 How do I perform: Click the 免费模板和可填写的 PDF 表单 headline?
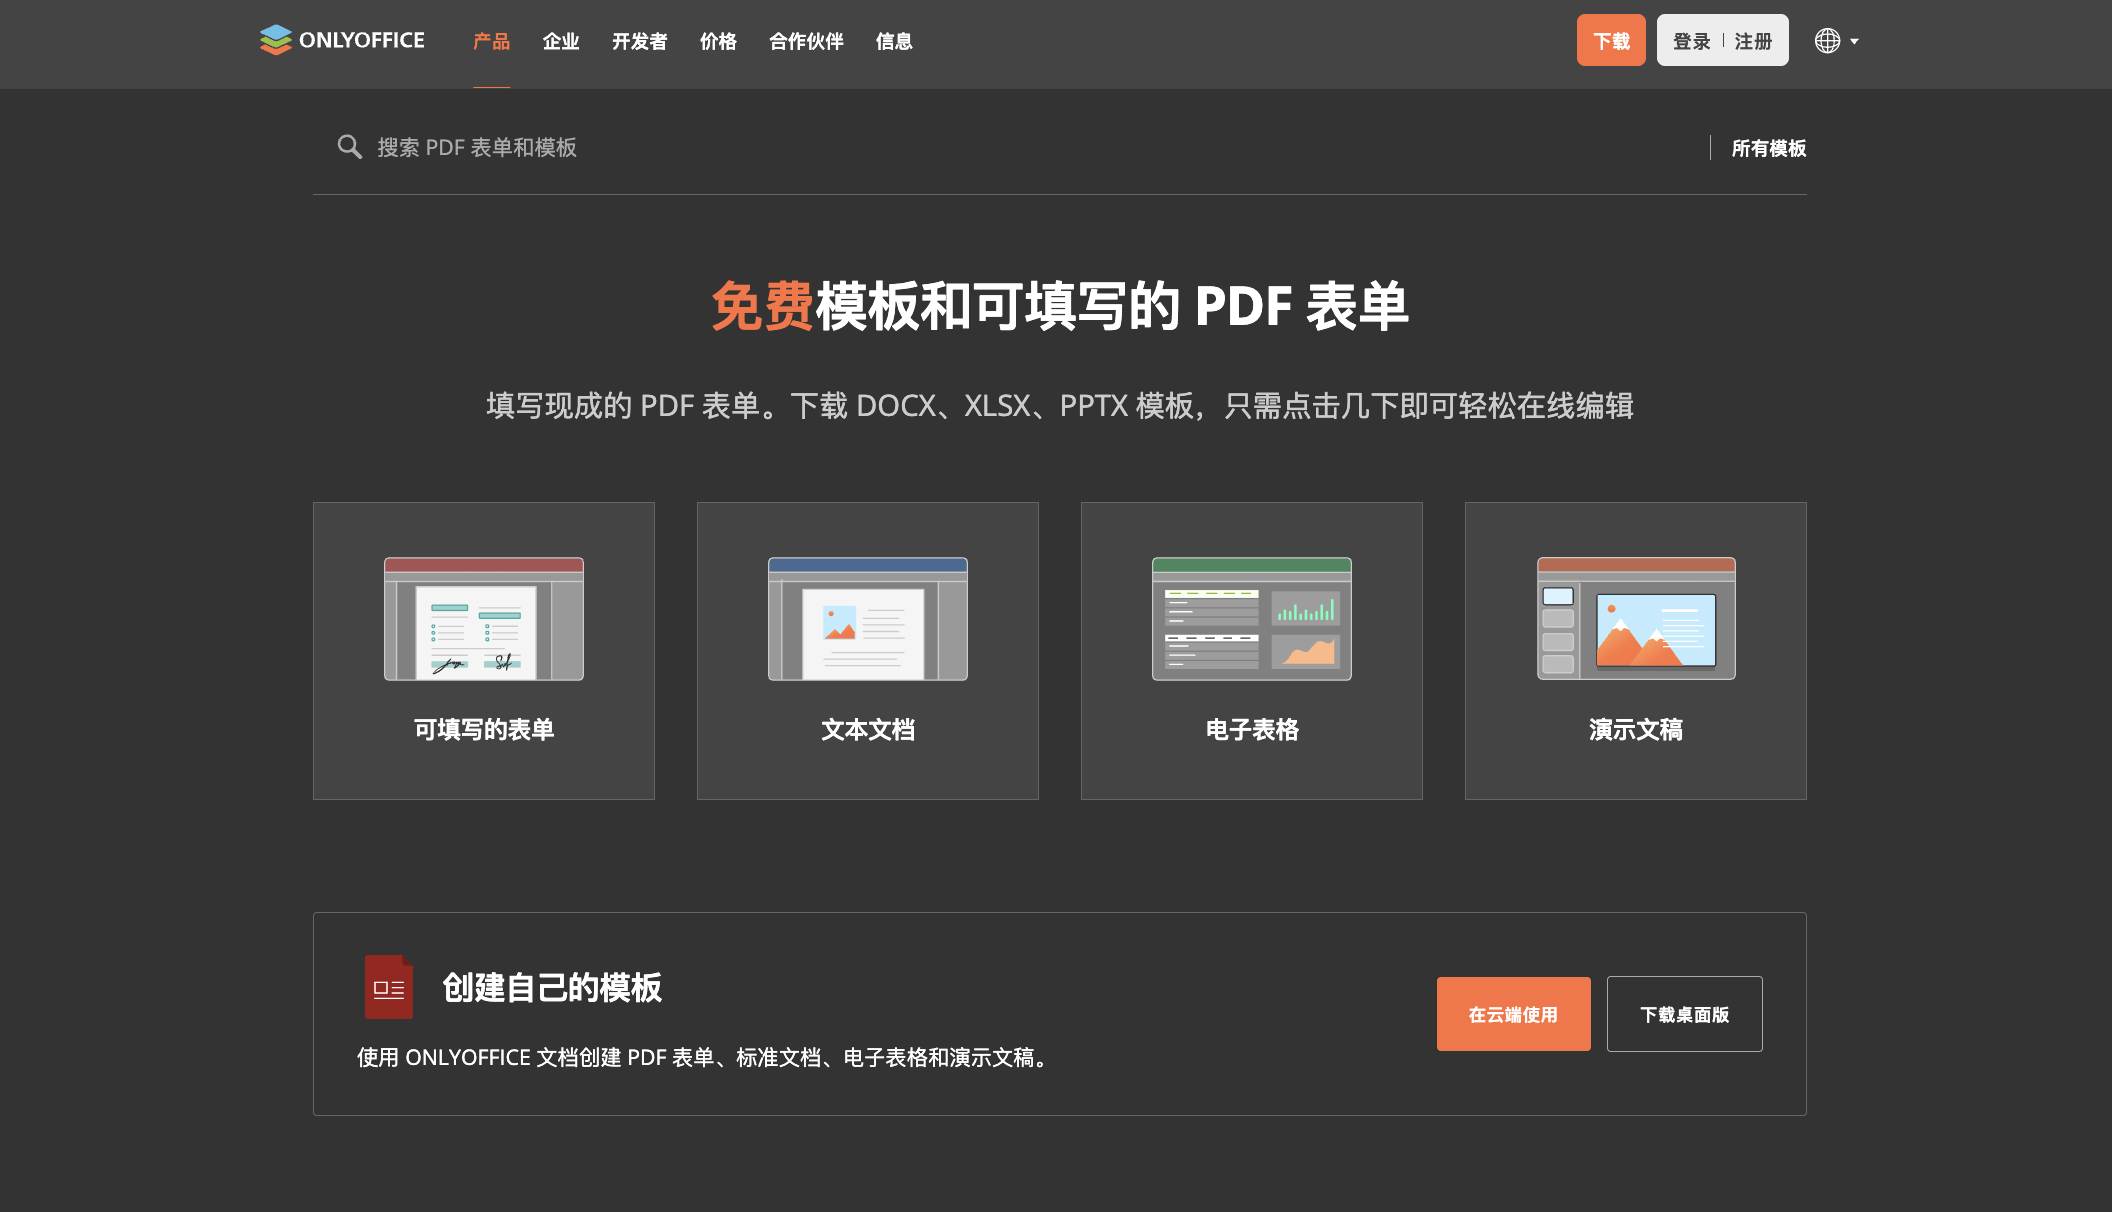[x=1060, y=306]
